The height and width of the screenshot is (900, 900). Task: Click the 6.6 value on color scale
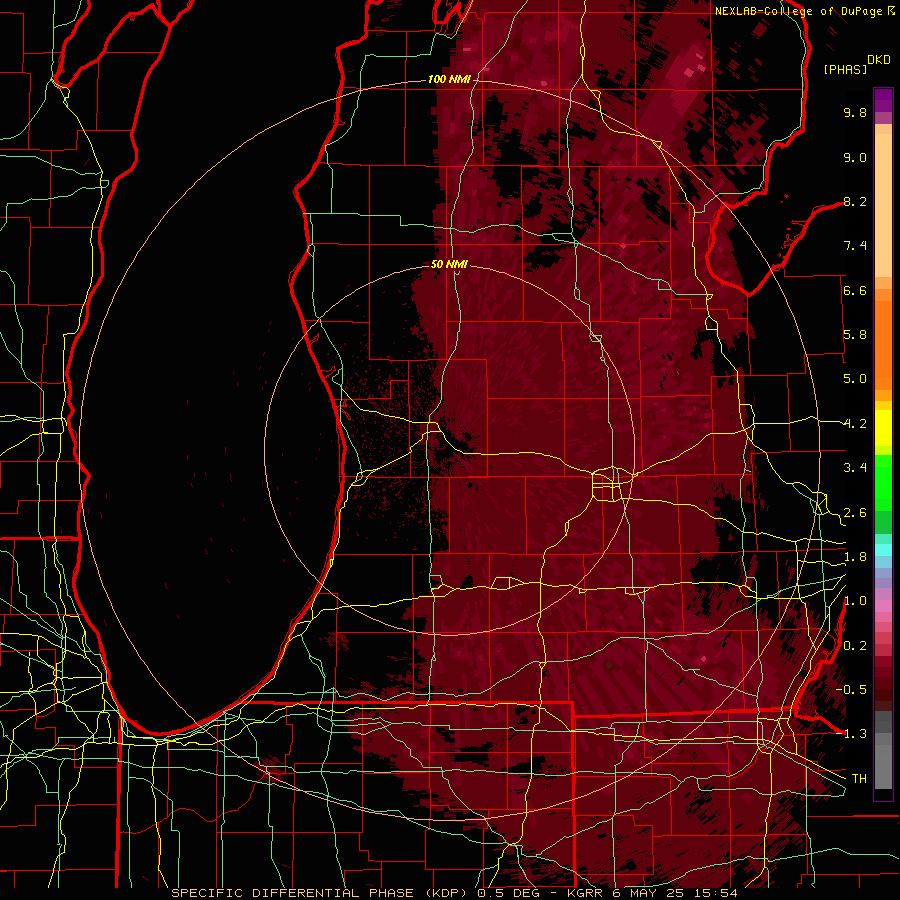(x=855, y=290)
